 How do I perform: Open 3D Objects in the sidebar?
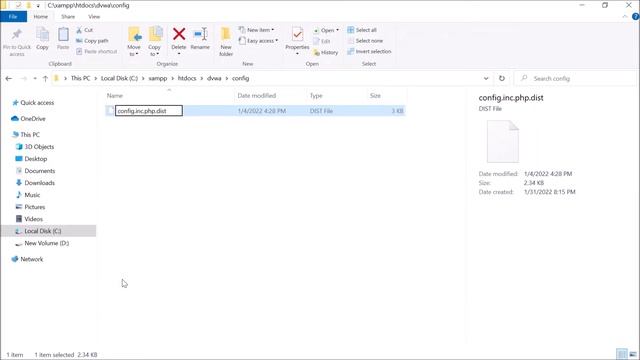[x=35, y=147]
